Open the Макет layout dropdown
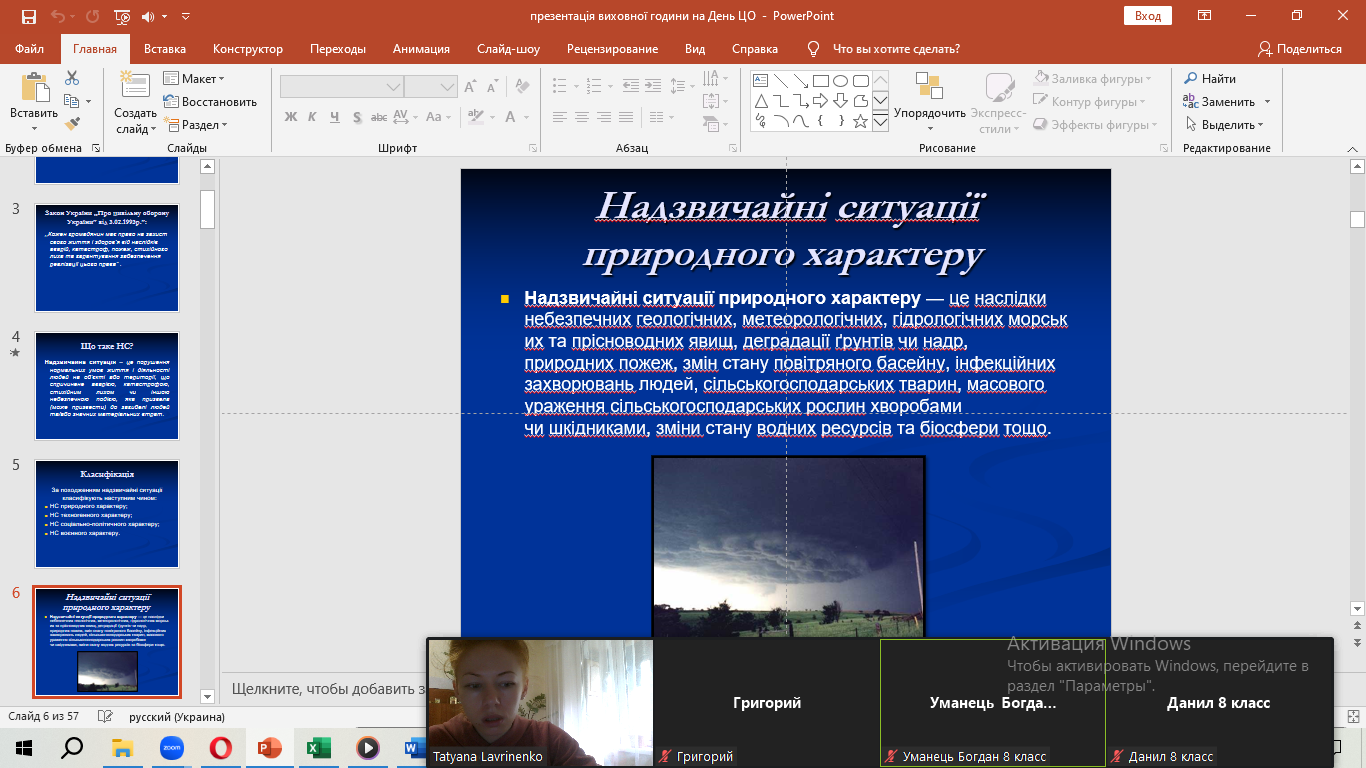 (x=195, y=79)
